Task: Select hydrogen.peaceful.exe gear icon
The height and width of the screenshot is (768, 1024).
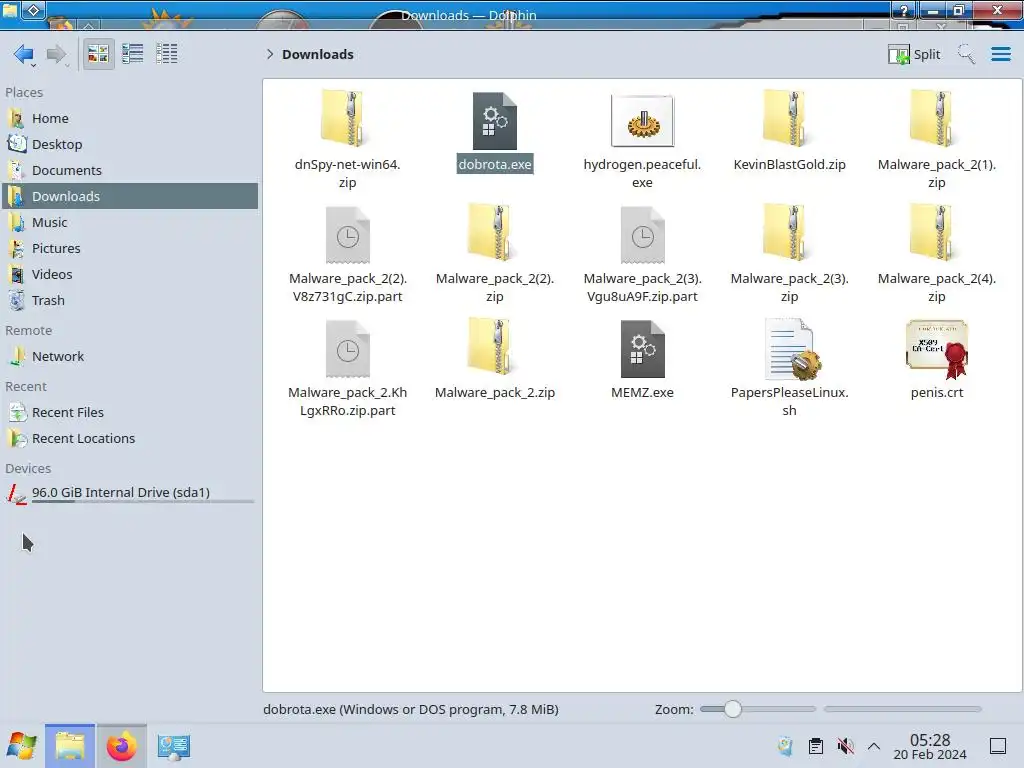Action: (643, 121)
